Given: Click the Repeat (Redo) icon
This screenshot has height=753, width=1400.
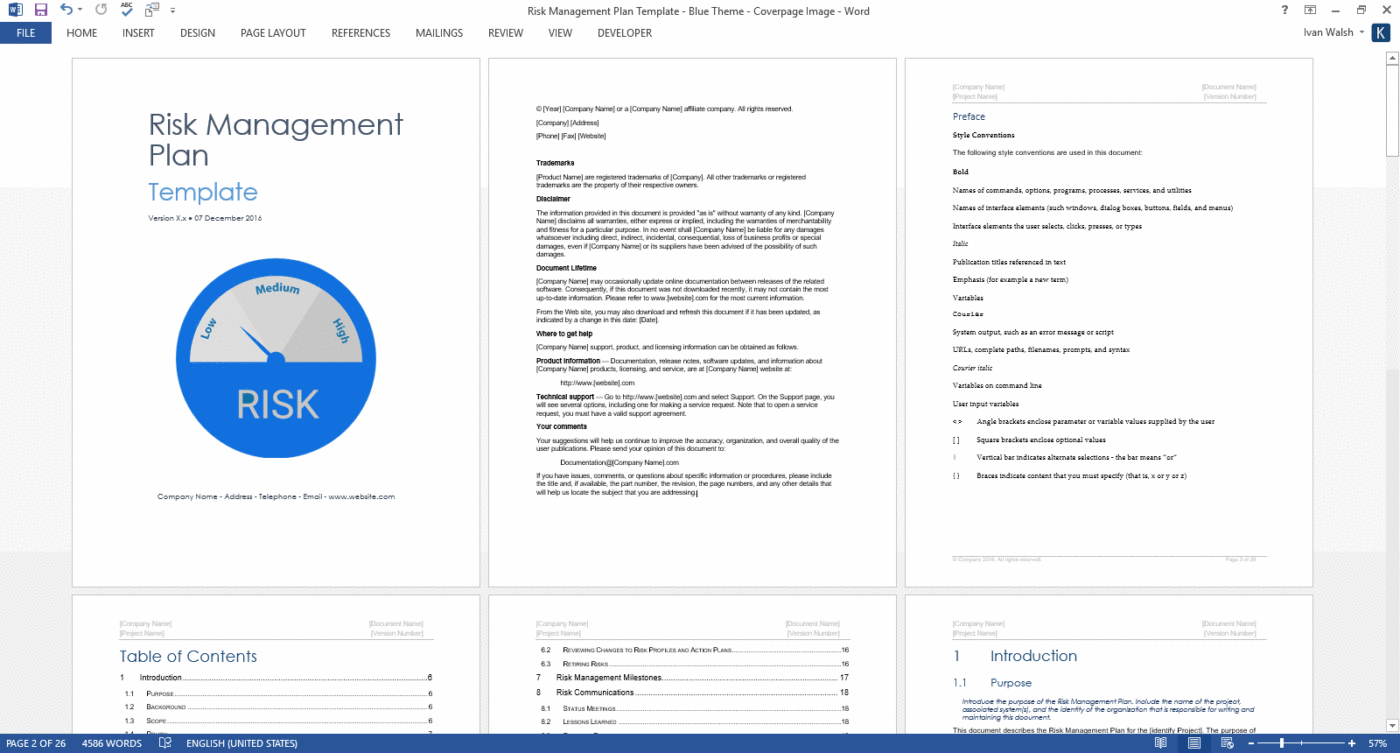Looking at the screenshot, I should coord(100,9).
